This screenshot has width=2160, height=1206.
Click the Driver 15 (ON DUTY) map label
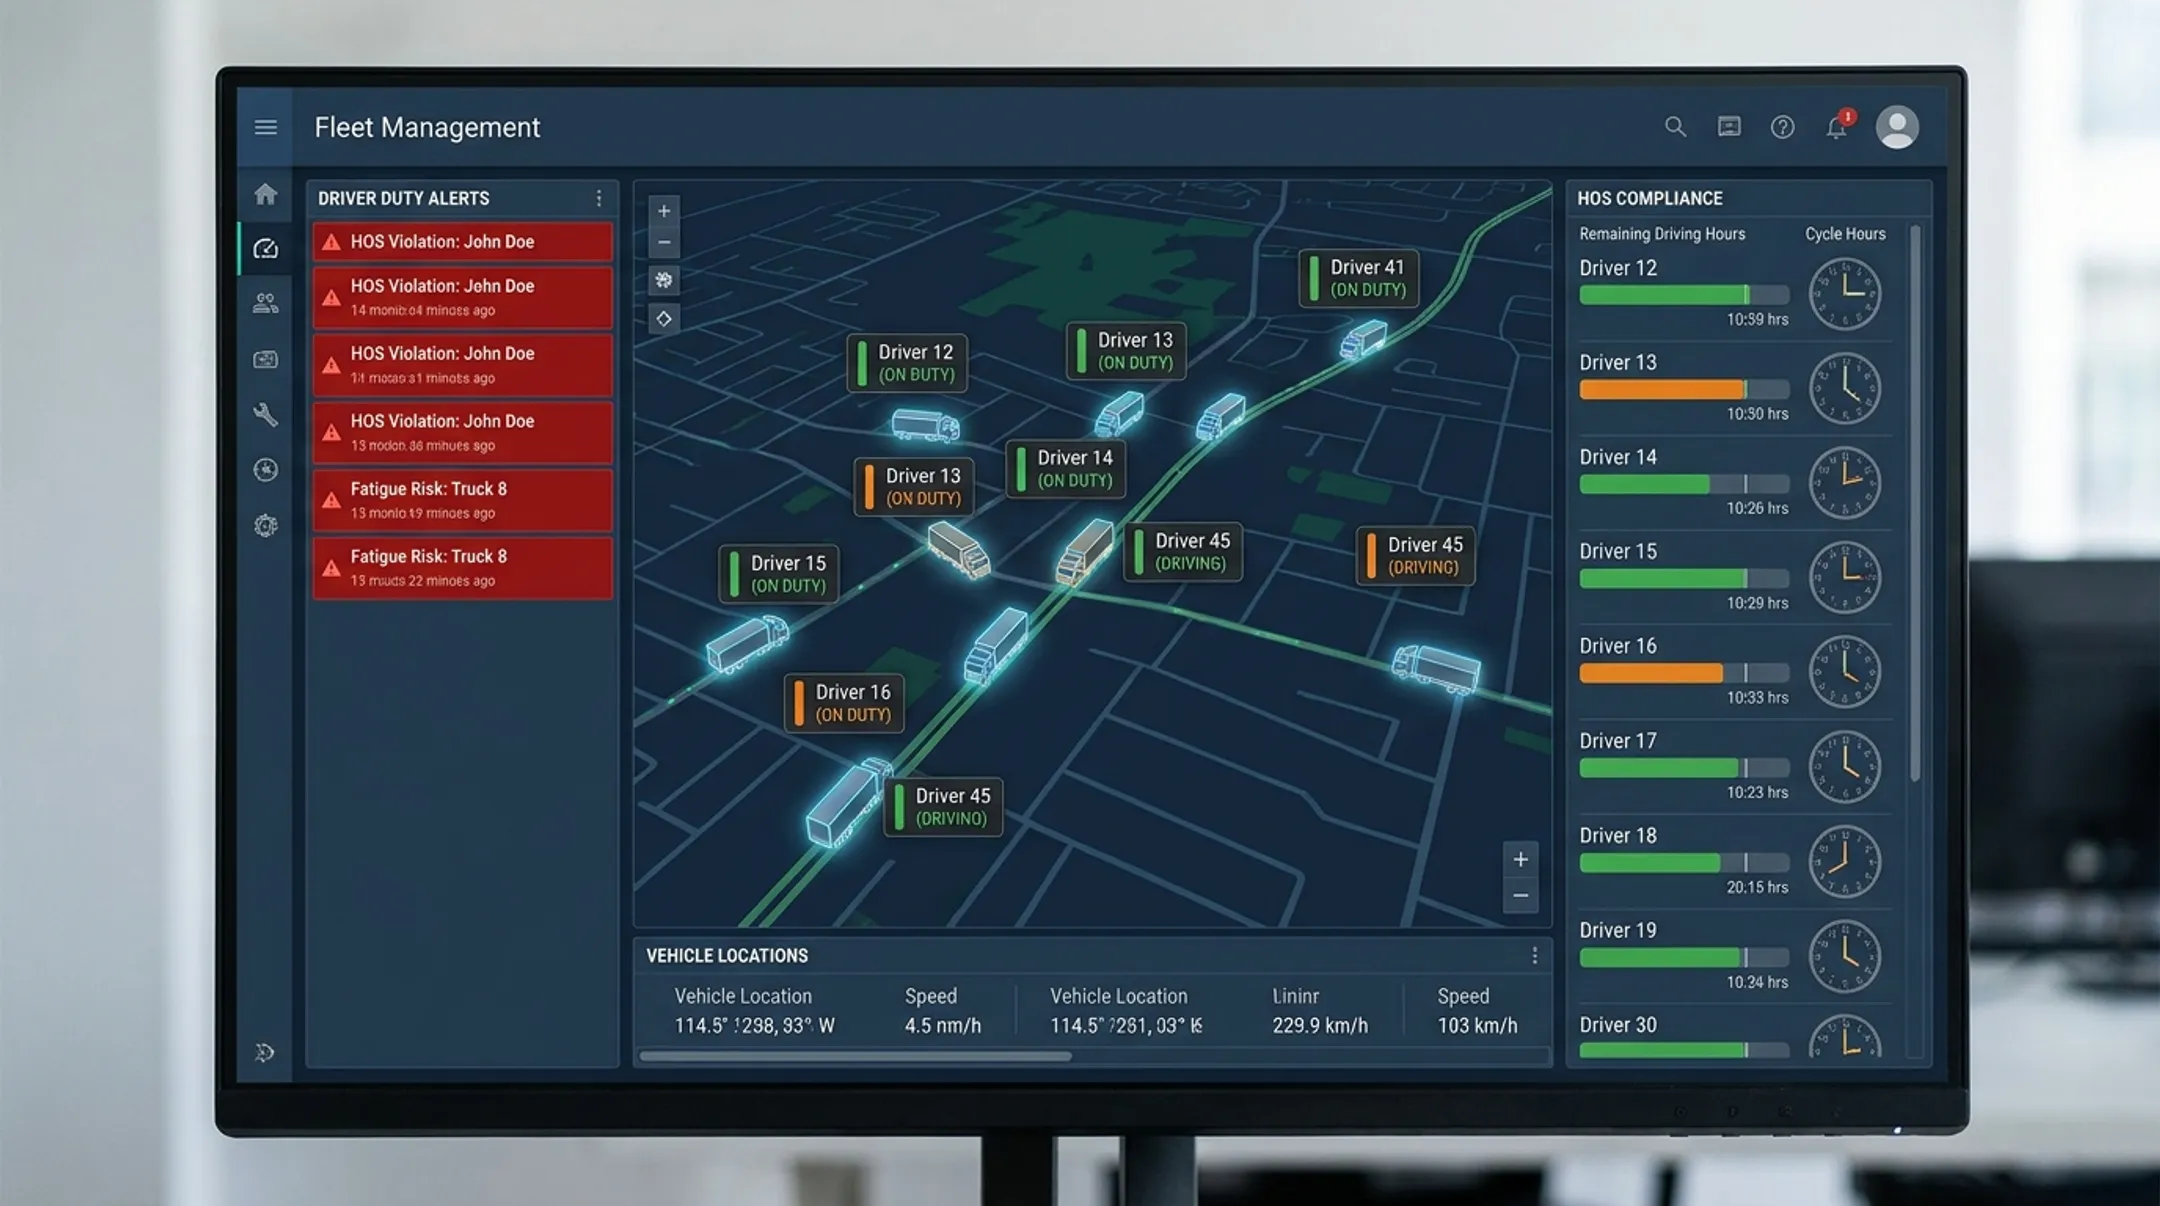(x=779, y=574)
